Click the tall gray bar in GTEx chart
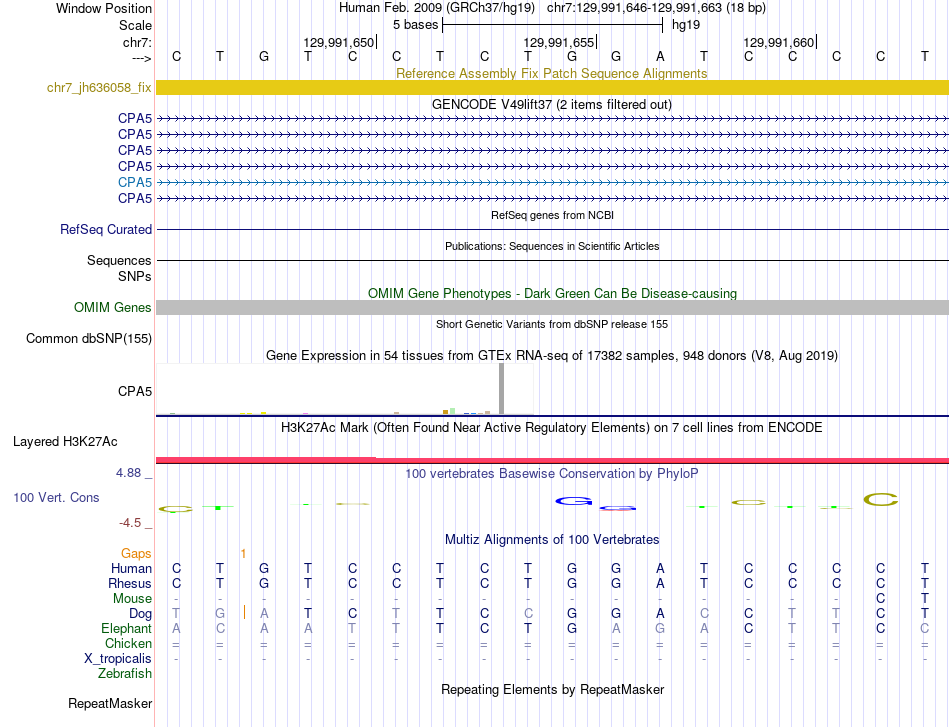The width and height of the screenshot is (950, 727). 501,389
